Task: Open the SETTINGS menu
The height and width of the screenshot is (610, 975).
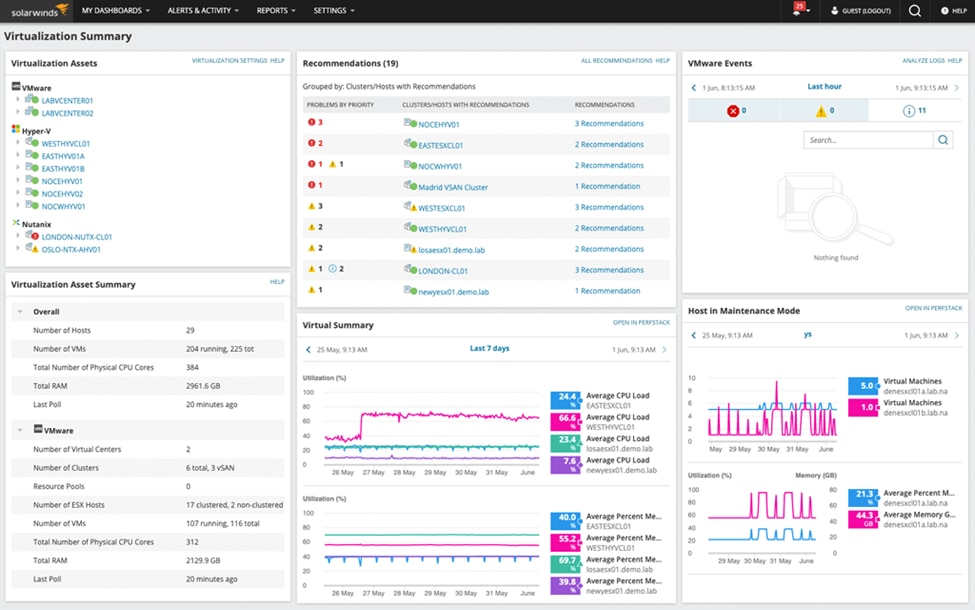Action: (x=330, y=12)
